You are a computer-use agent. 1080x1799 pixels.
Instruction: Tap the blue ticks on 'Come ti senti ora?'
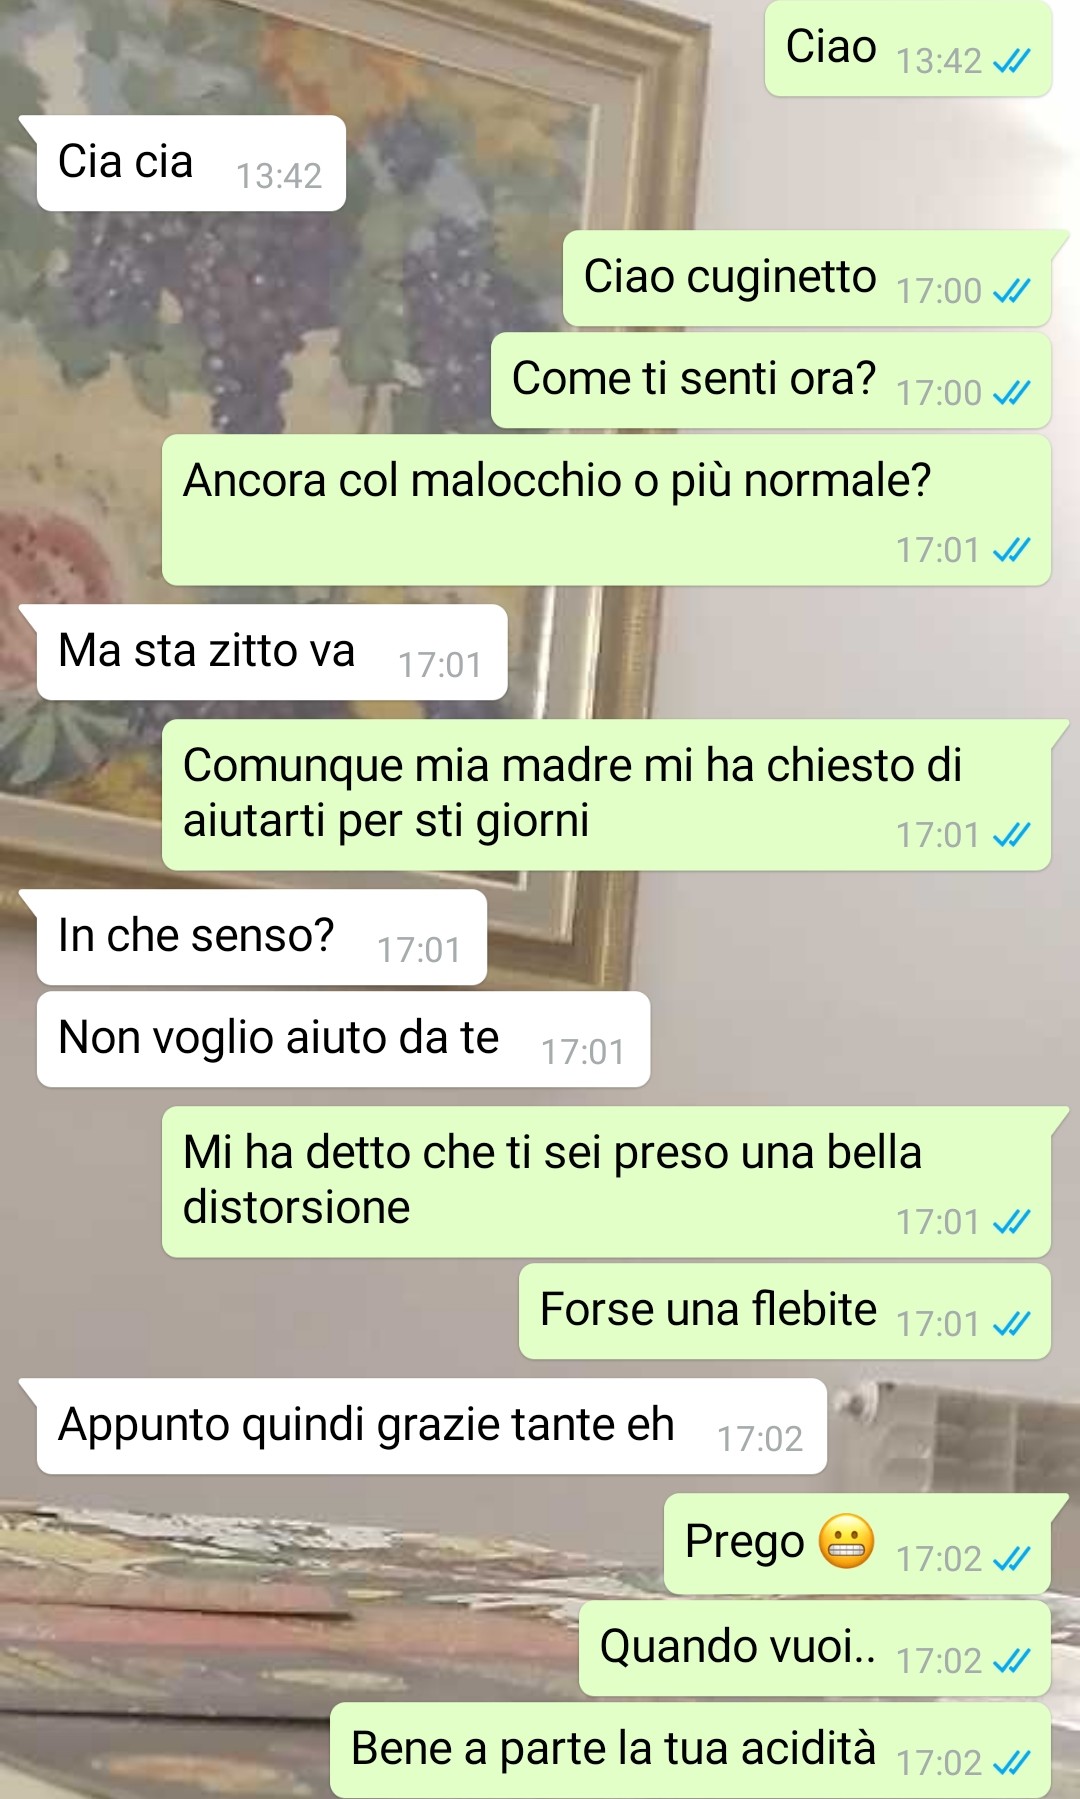[x=1011, y=393]
